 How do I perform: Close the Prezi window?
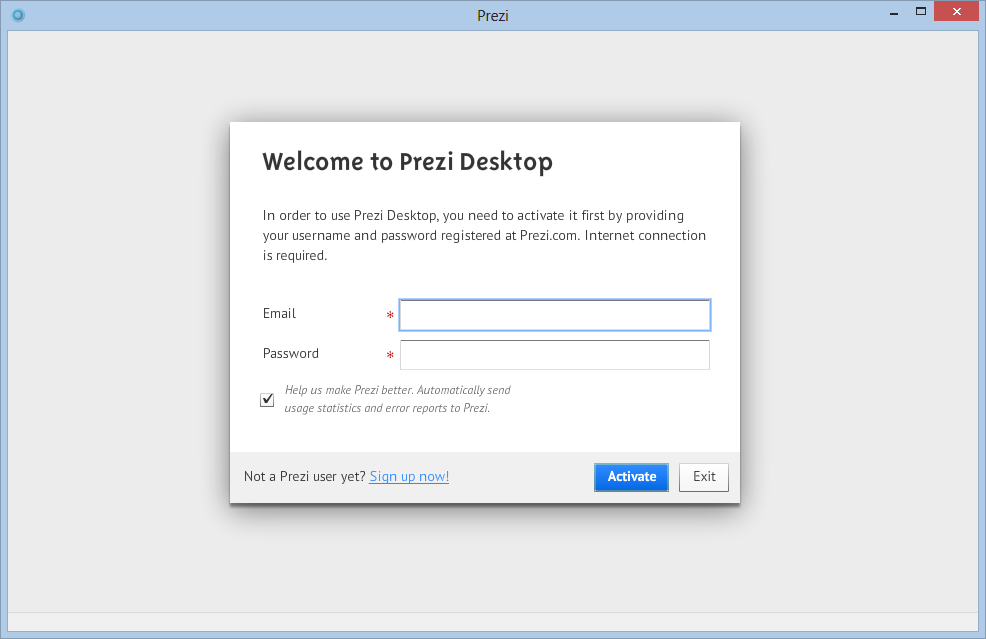[956, 11]
